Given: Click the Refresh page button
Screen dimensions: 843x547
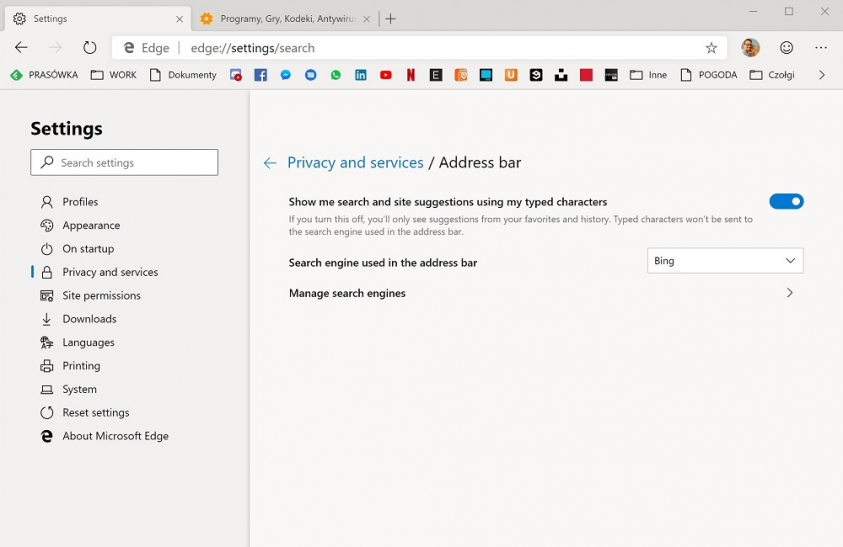Looking at the screenshot, I should [90, 48].
